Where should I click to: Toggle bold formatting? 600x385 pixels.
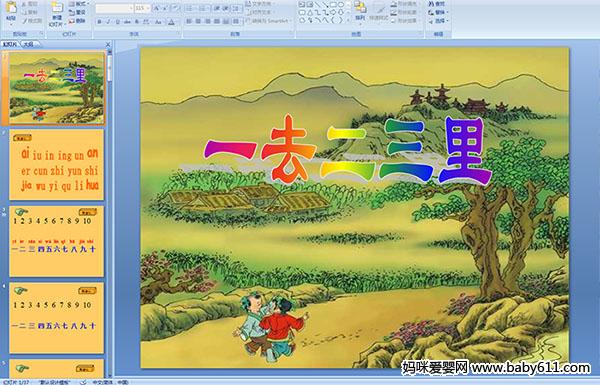click(x=99, y=22)
